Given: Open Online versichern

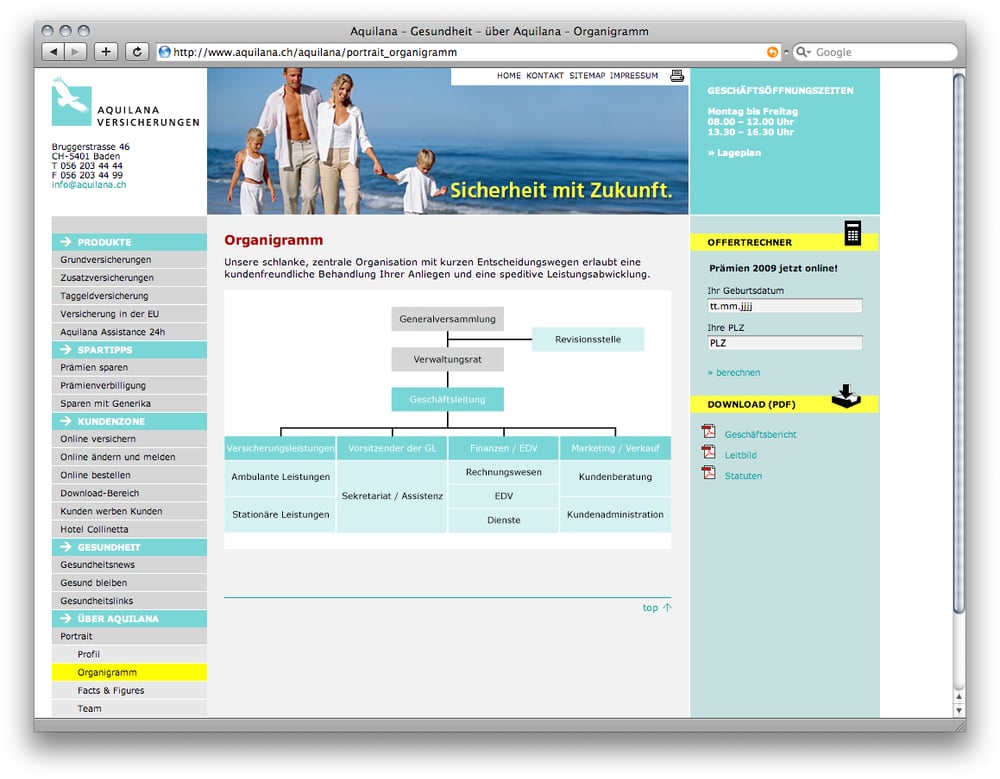Looking at the screenshot, I should click(x=129, y=439).
